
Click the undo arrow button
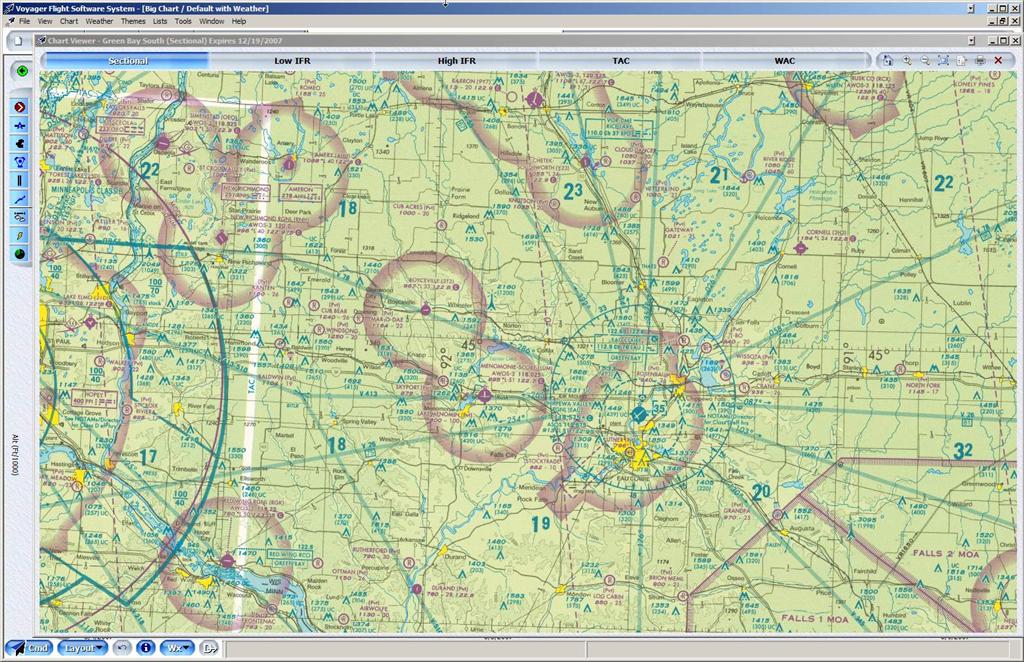[121, 648]
